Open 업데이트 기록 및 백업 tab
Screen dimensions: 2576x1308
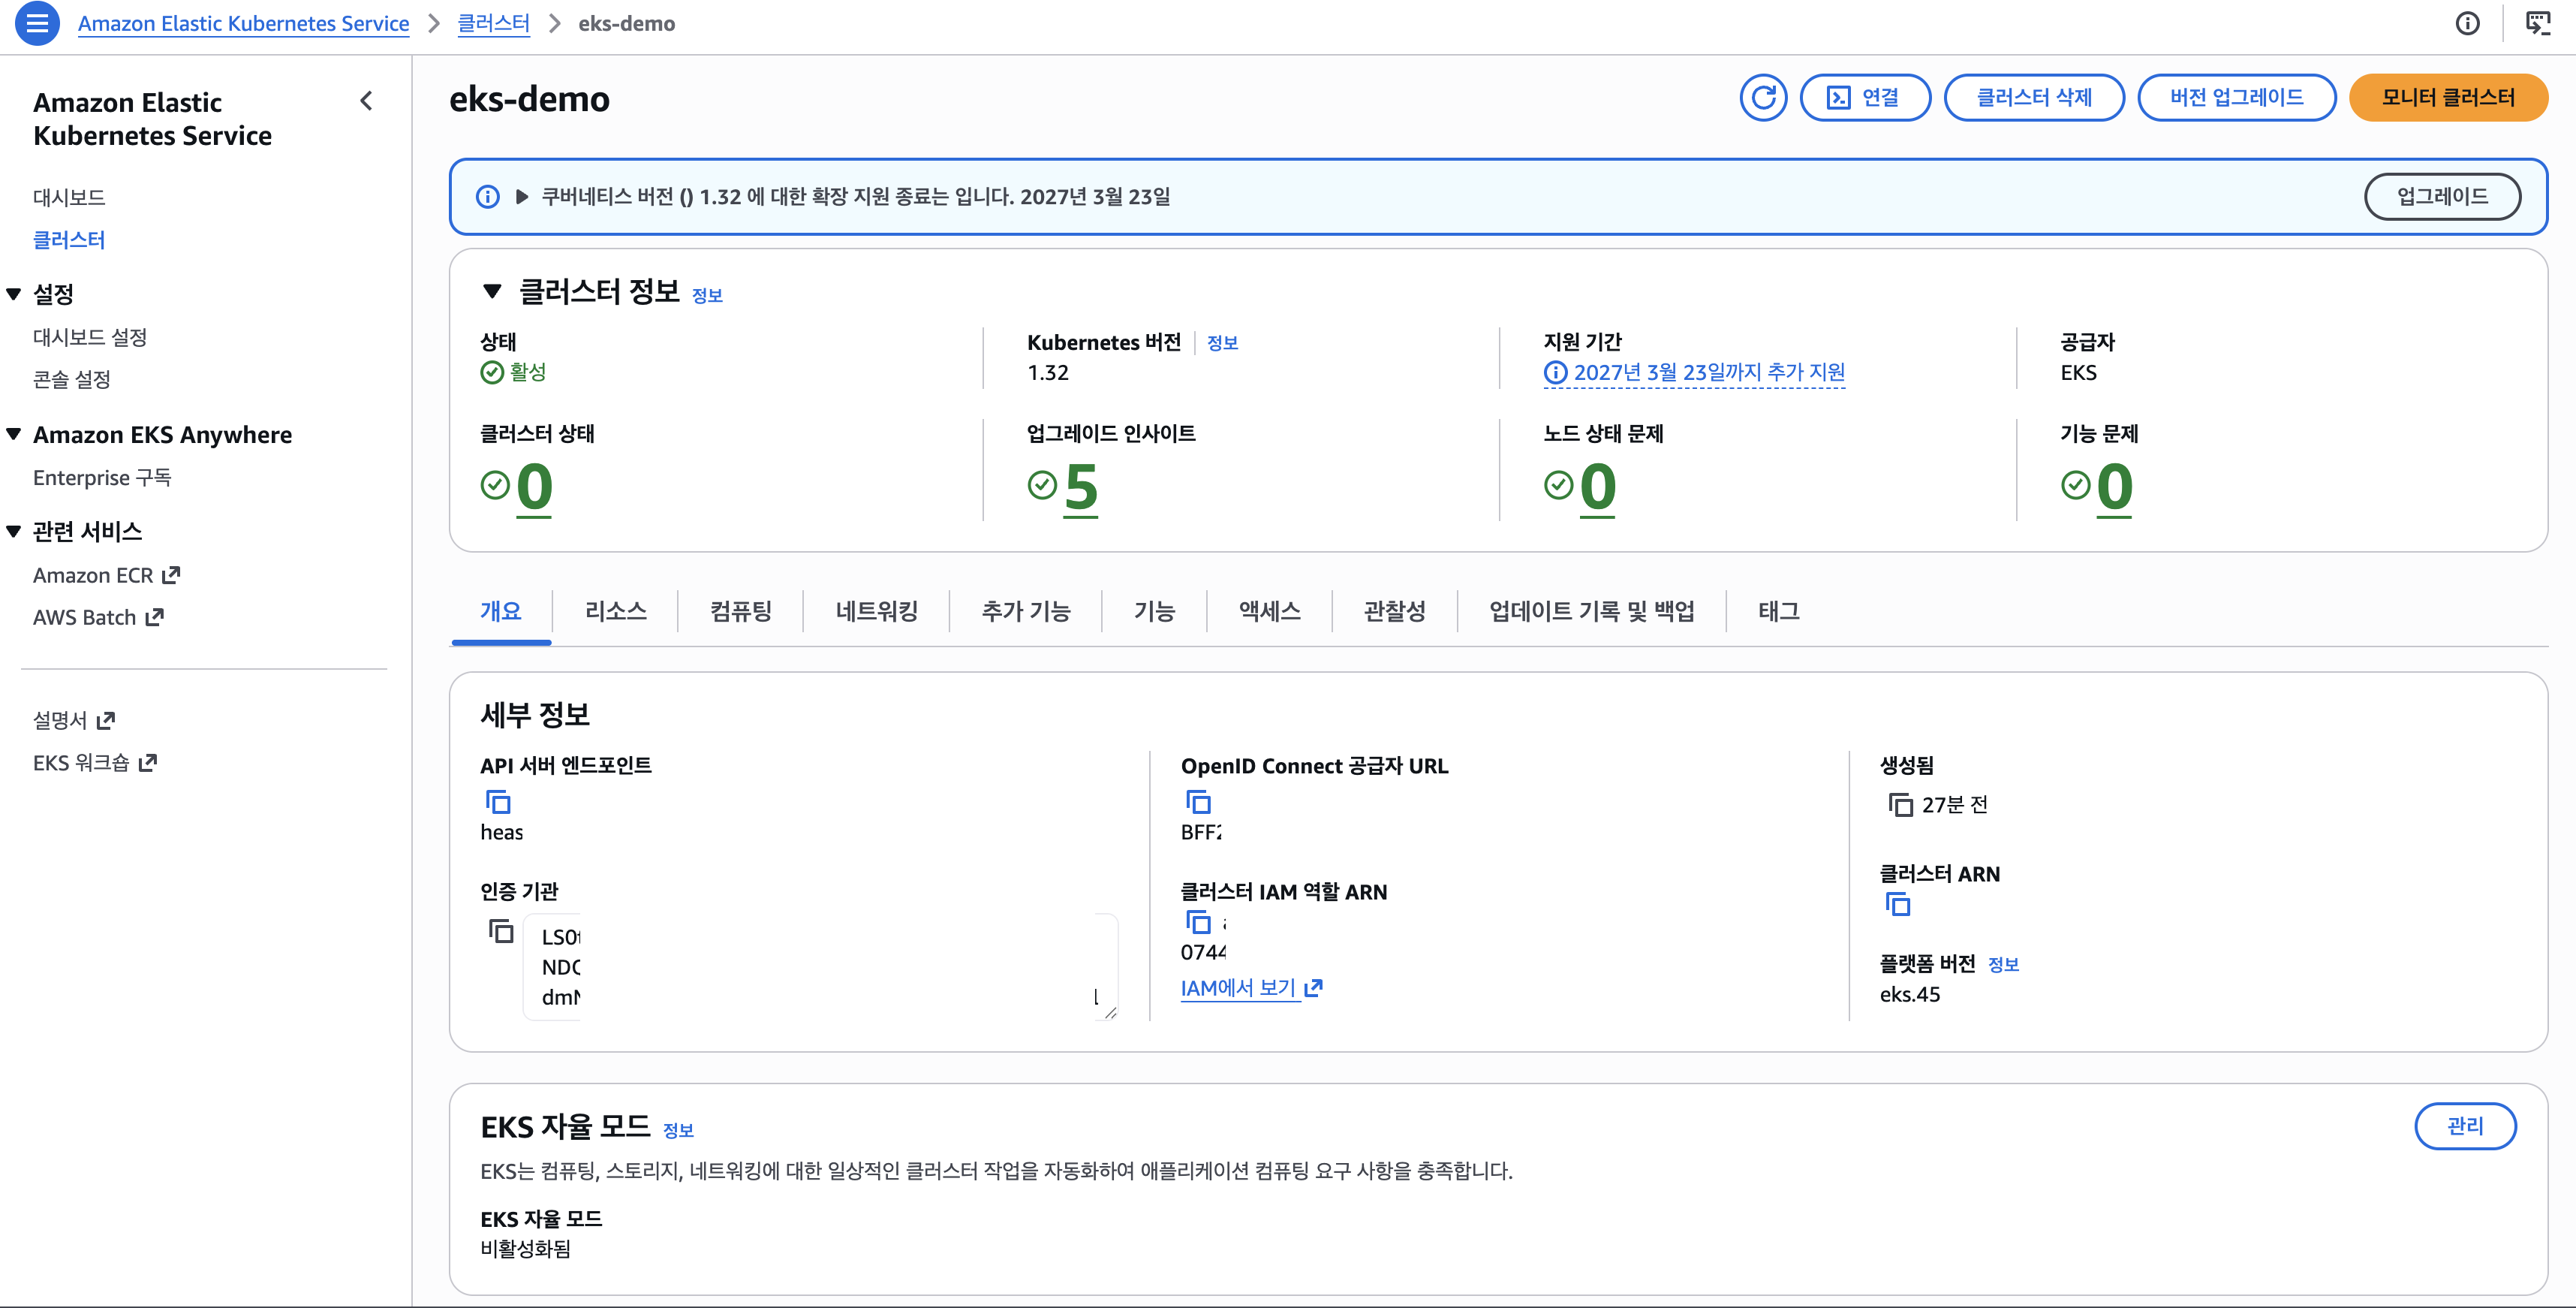tap(1591, 611)
